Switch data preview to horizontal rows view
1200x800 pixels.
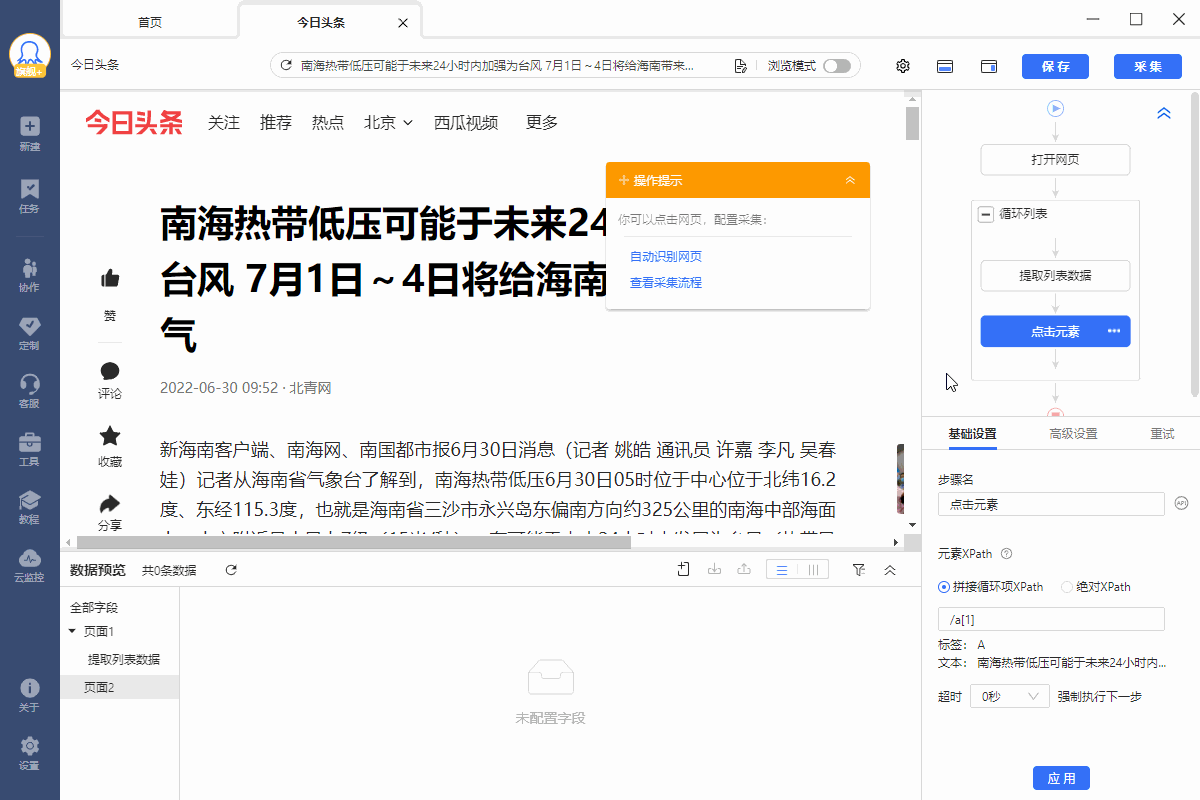pyautogui.click(x=782, y=570)
